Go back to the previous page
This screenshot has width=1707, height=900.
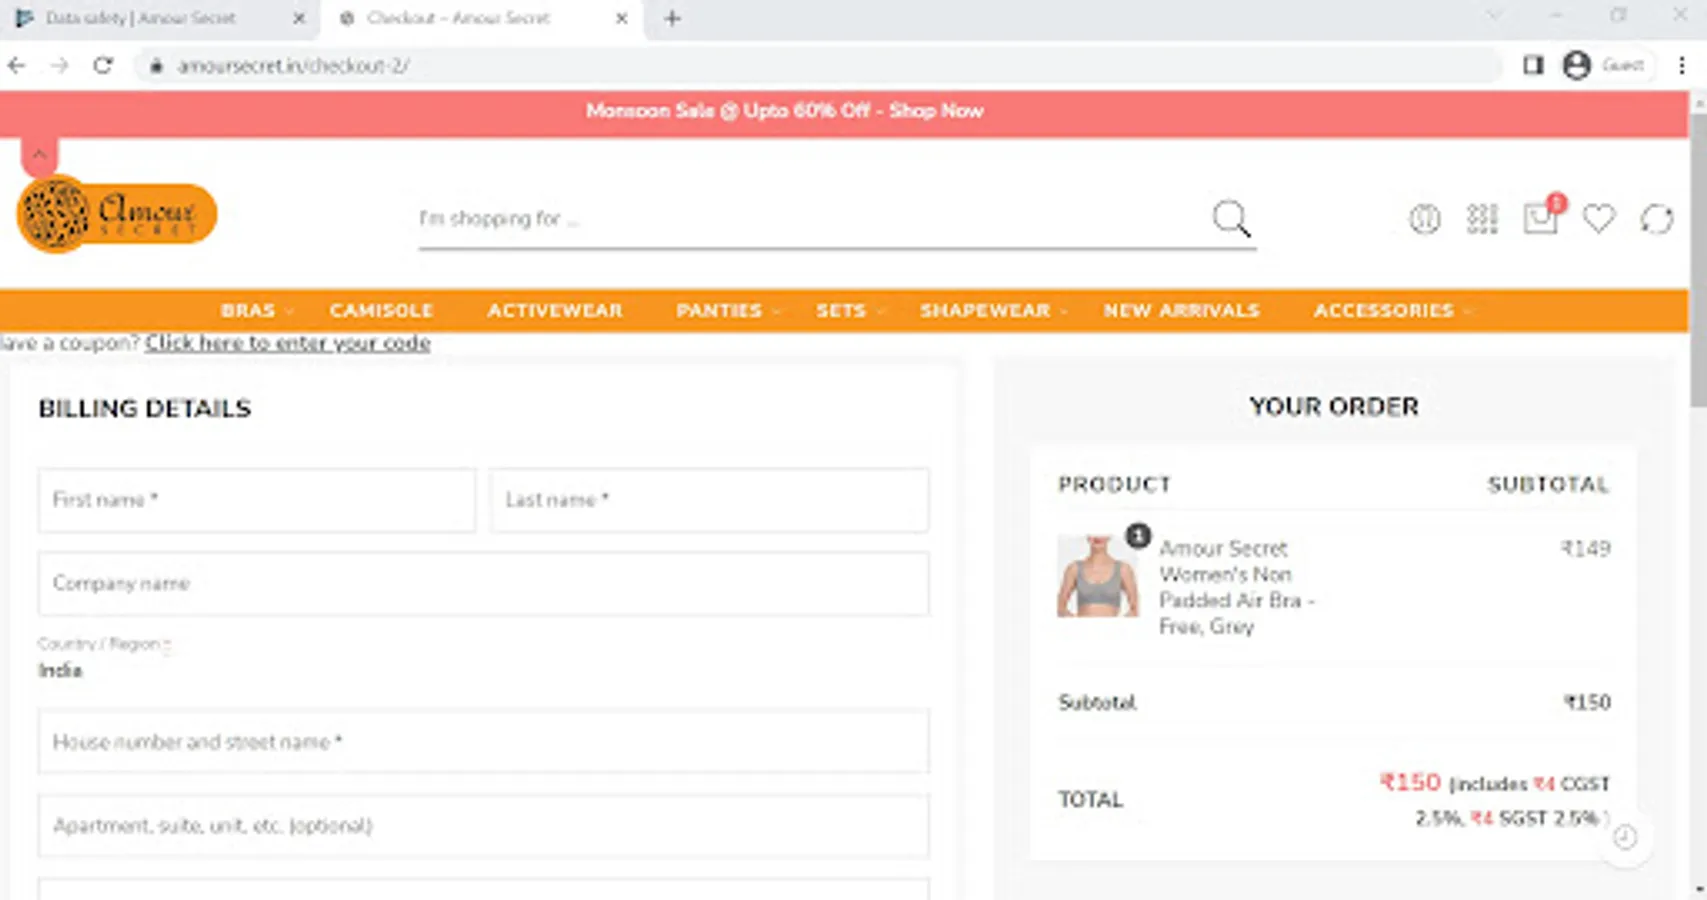(17, 66)
